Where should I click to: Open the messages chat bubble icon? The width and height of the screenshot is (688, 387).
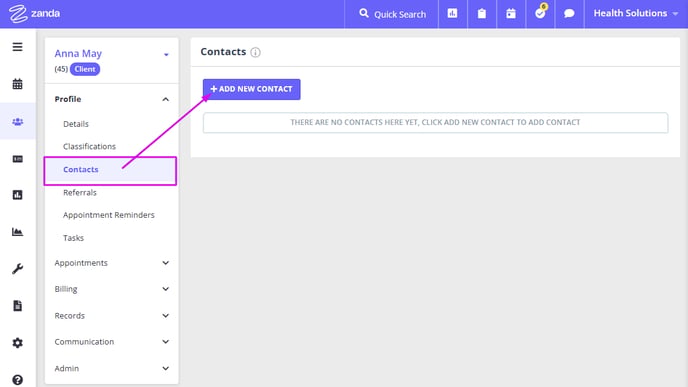(569, 14)
